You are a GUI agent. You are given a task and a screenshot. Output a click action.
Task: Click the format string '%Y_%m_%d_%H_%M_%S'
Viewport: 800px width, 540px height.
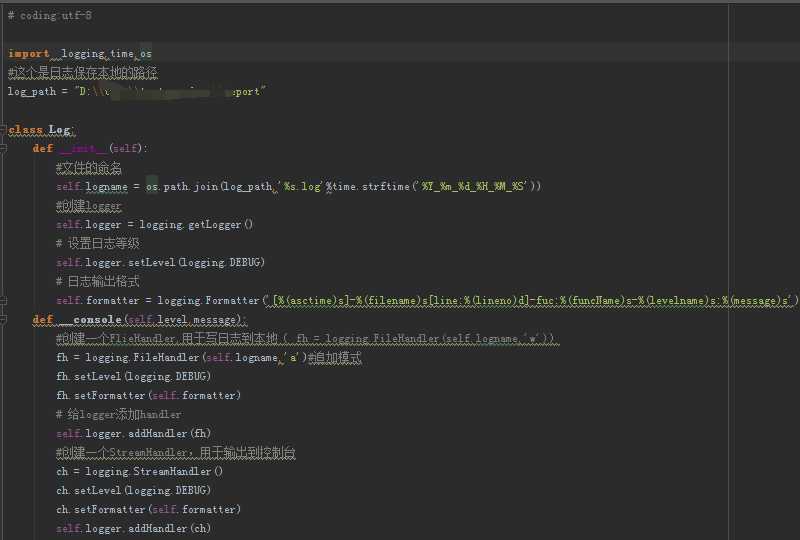[x=473, y=187]
